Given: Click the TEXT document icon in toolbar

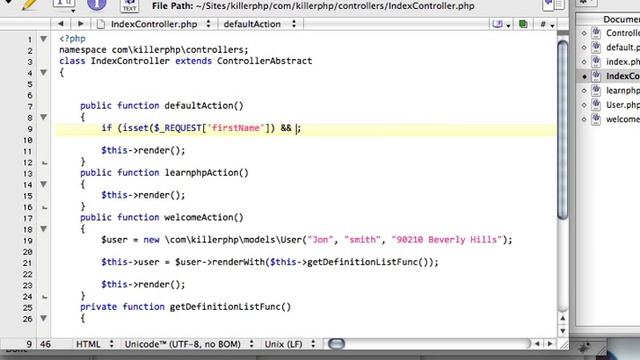Looking at the screenshot, I should (x=129, y=5).
